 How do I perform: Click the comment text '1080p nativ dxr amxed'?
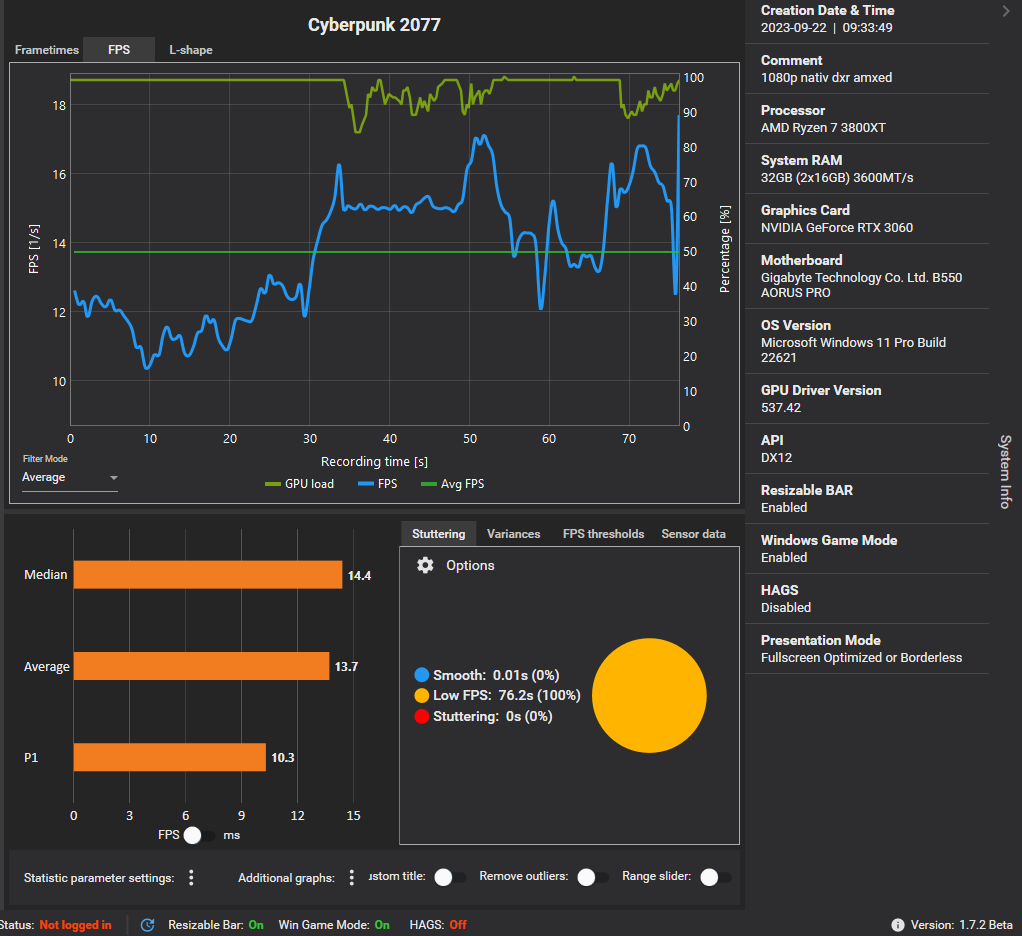click(826, 78)
